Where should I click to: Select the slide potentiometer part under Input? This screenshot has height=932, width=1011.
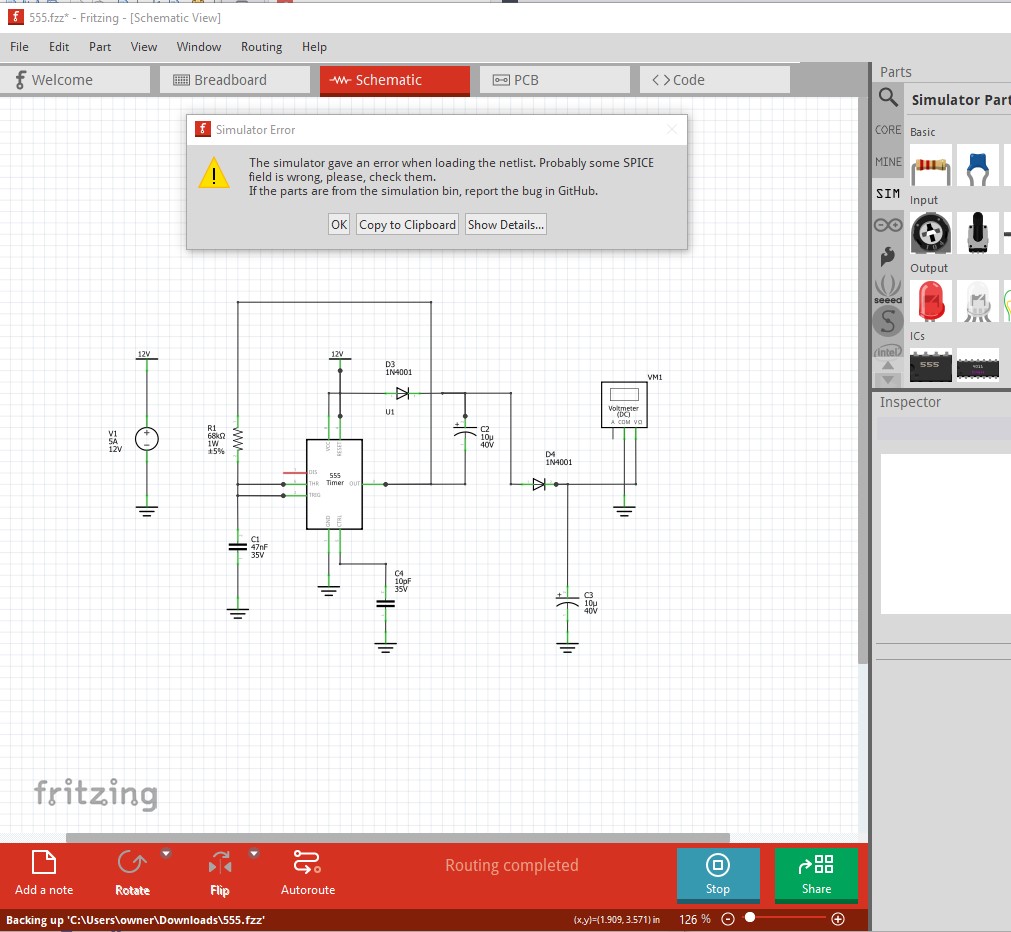(x=977, y=233)
